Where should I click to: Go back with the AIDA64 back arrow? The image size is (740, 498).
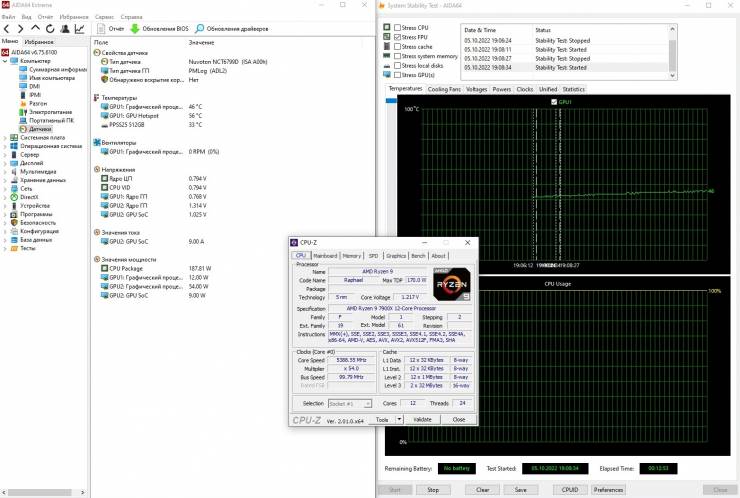point(7,29)
